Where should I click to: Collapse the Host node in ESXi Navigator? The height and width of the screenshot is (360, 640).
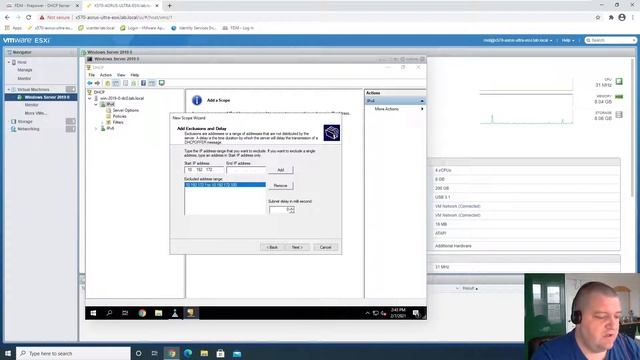click(9, 62)
